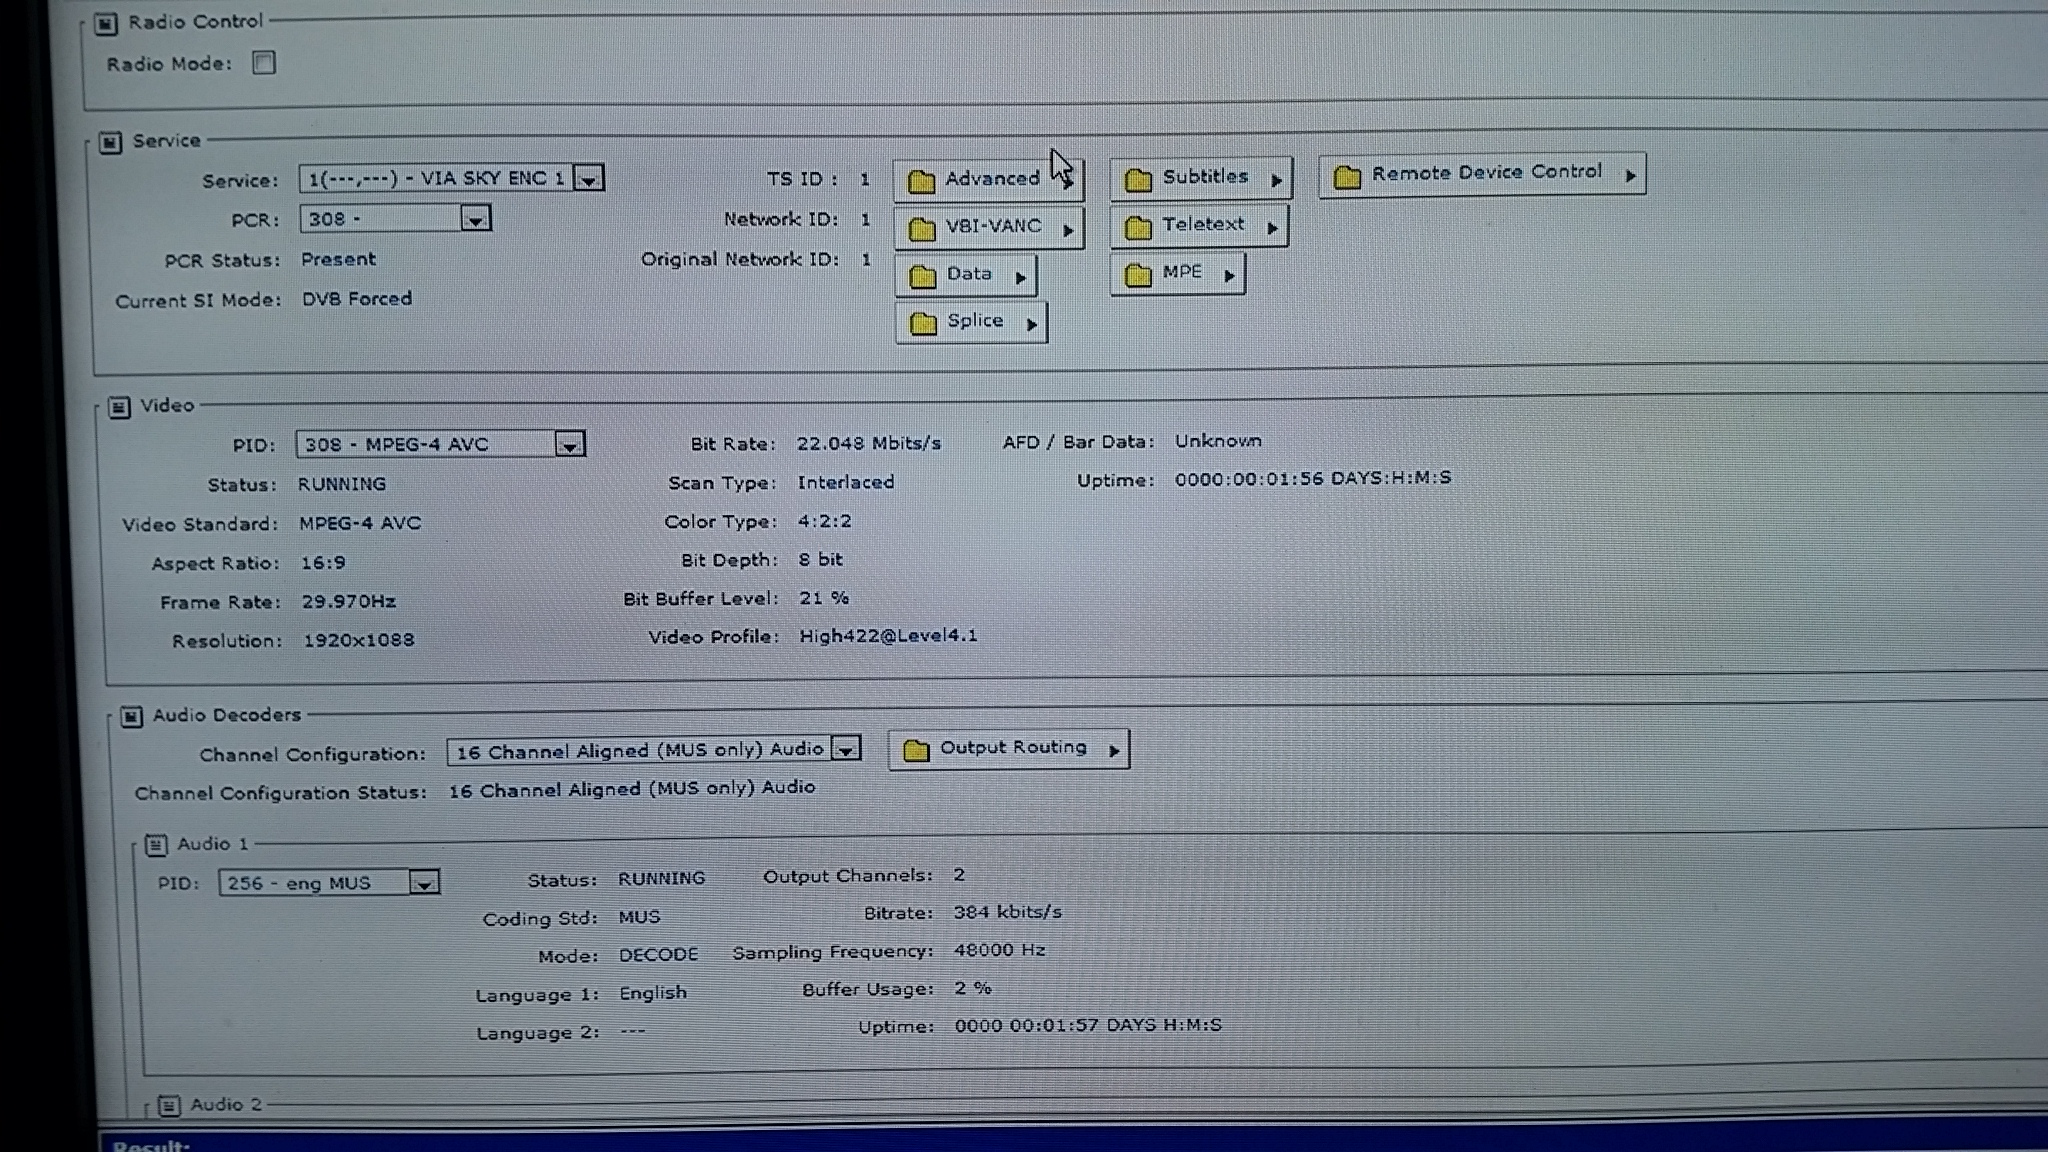The width and height of the screenshot is (2048, 1152).
Task: Select the 384 kbits/s audio bitrate
Action: (1007, 912)
